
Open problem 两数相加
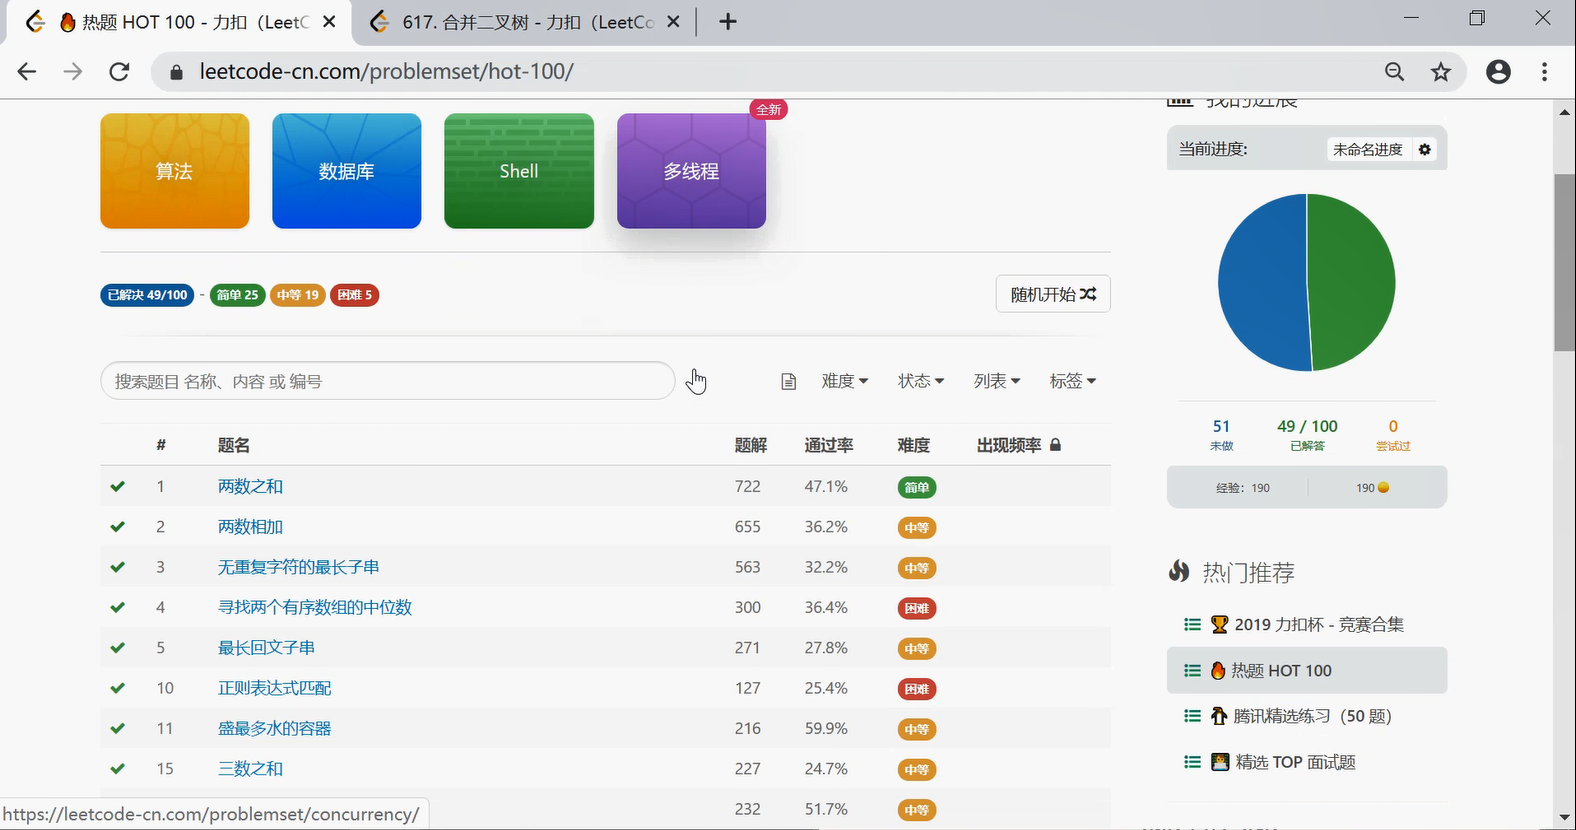pos(250,527)
